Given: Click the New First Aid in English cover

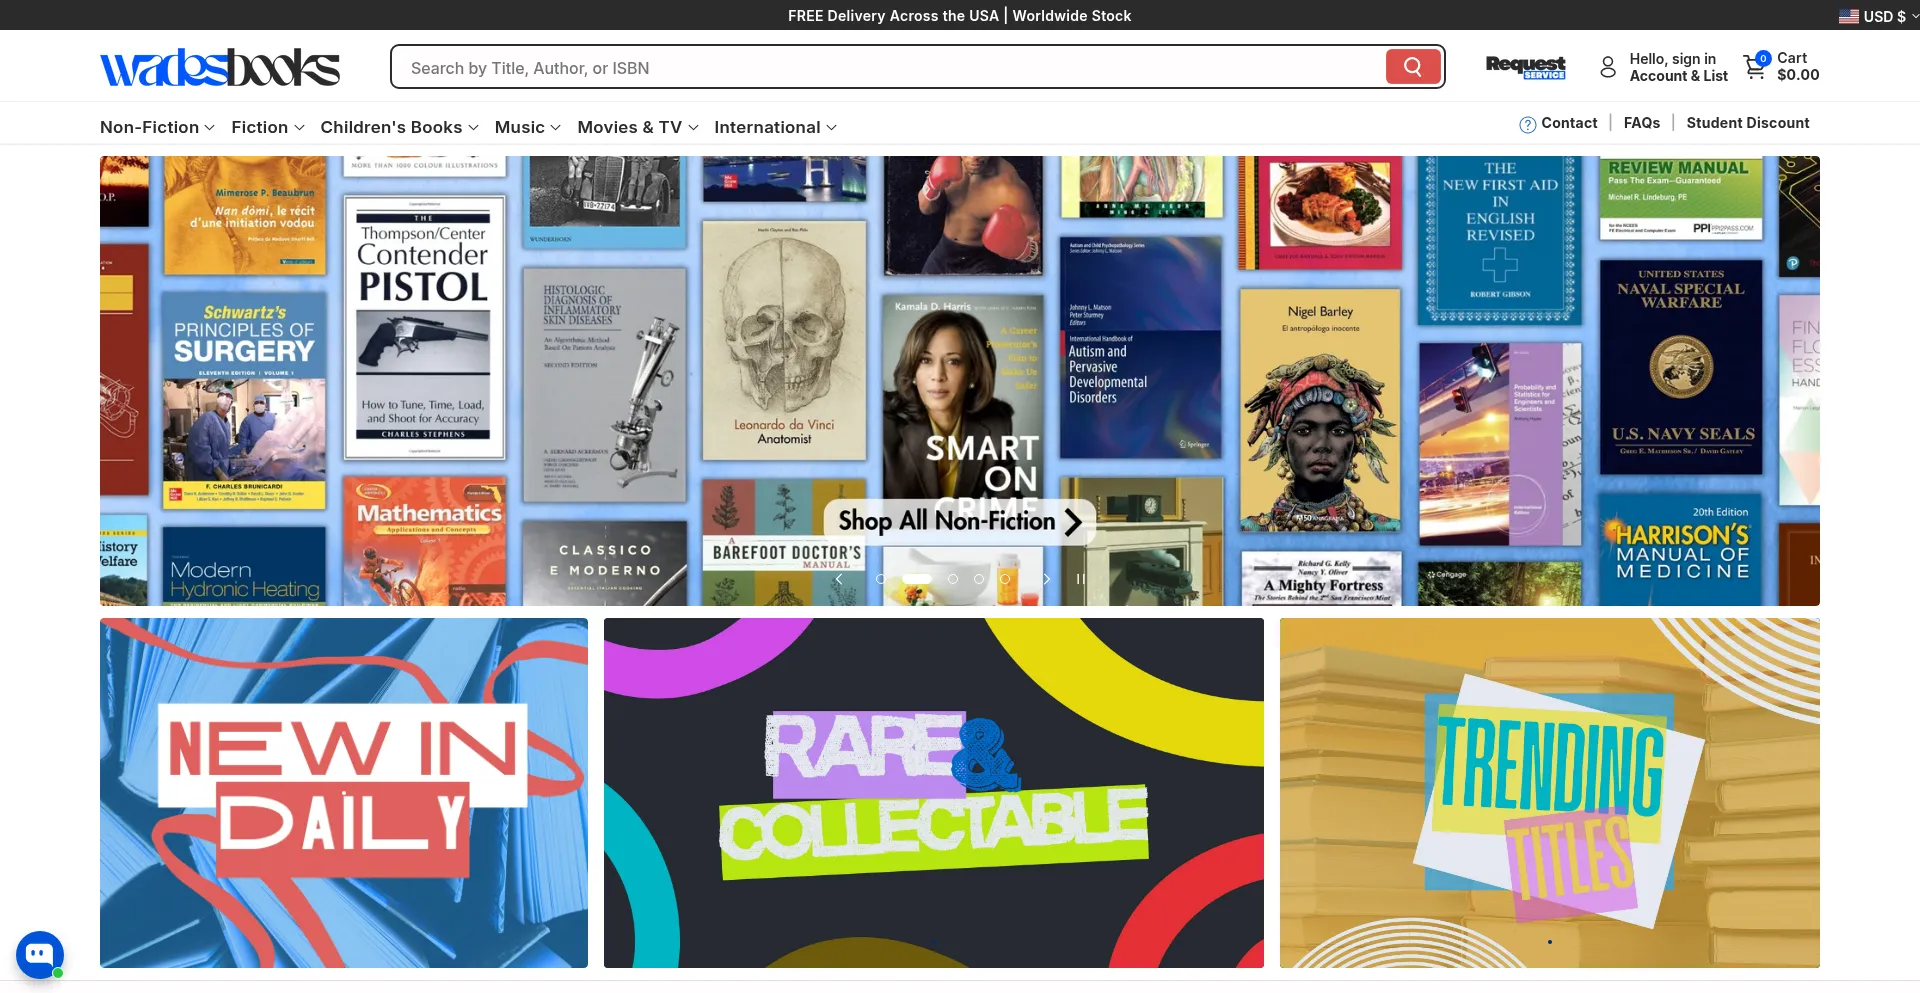Looking at the screenshot, I should 1500,238.
